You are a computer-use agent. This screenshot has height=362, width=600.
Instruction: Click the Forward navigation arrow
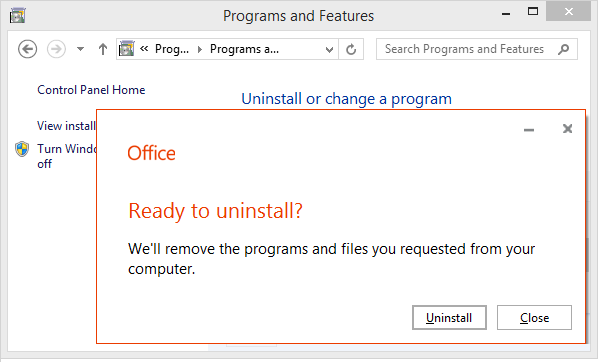[56, 49]
